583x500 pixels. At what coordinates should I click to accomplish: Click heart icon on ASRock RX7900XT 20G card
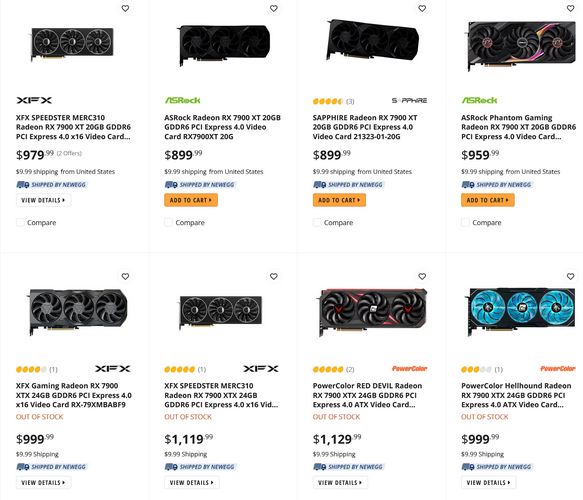274,8
